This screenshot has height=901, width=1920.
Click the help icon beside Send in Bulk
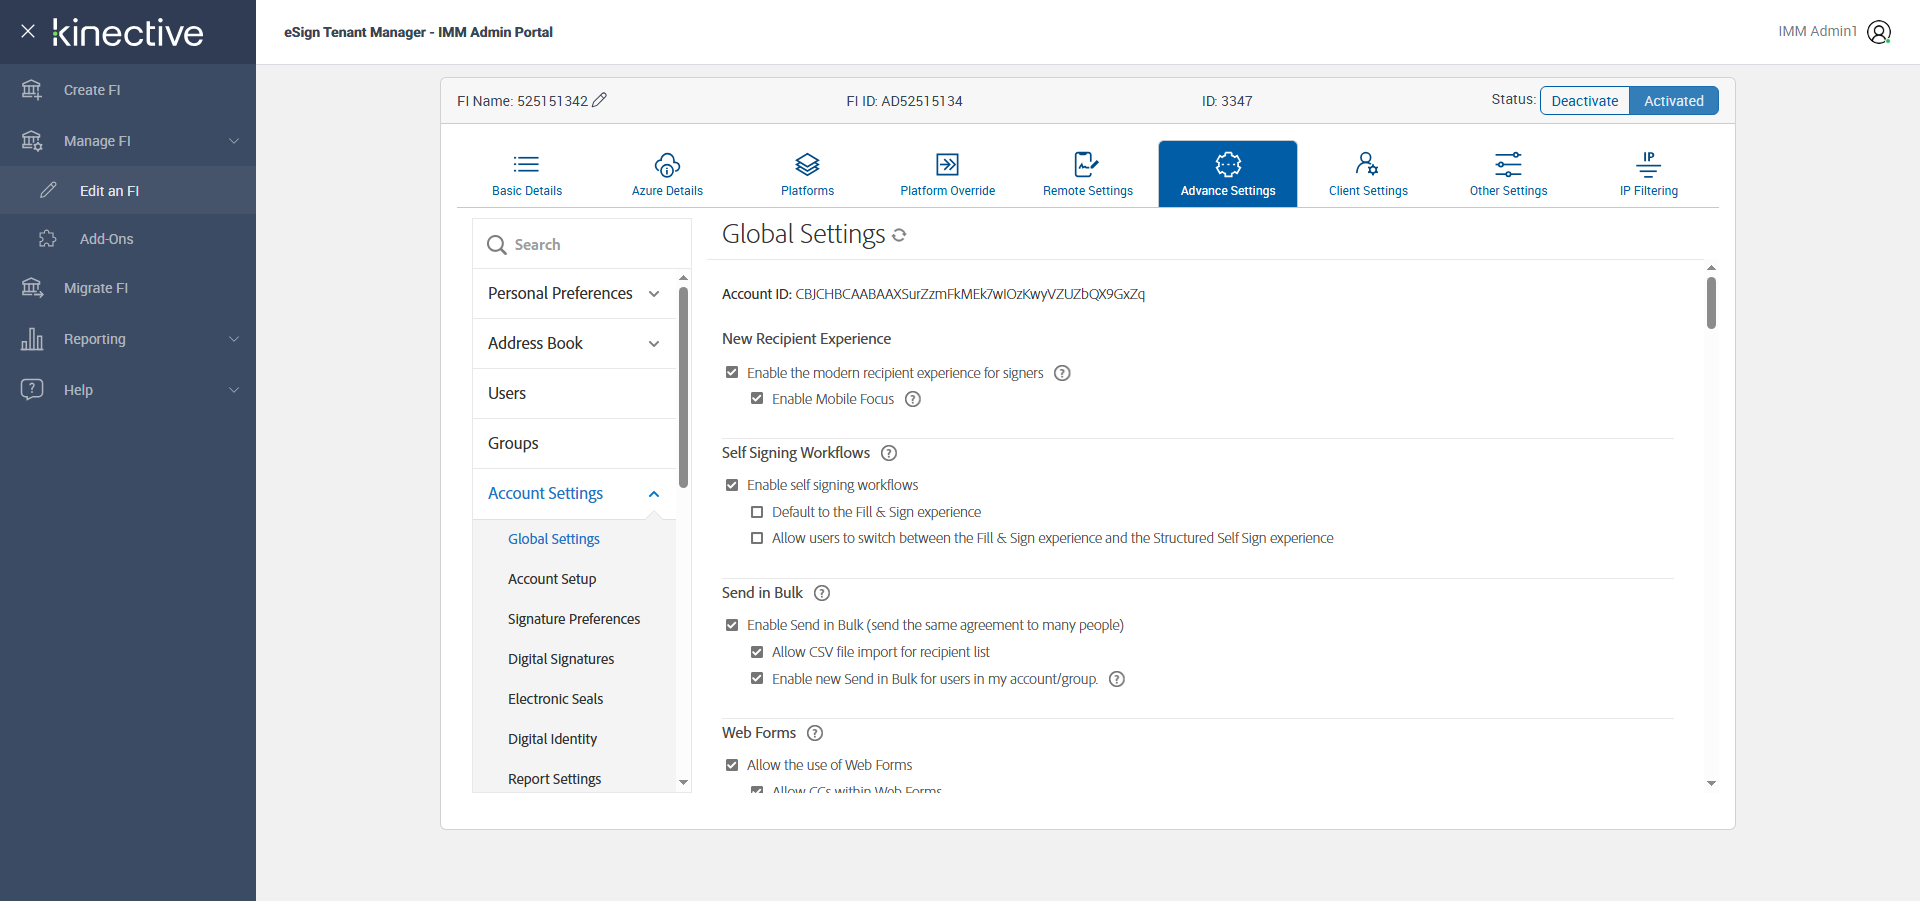[x=822, y=593]
